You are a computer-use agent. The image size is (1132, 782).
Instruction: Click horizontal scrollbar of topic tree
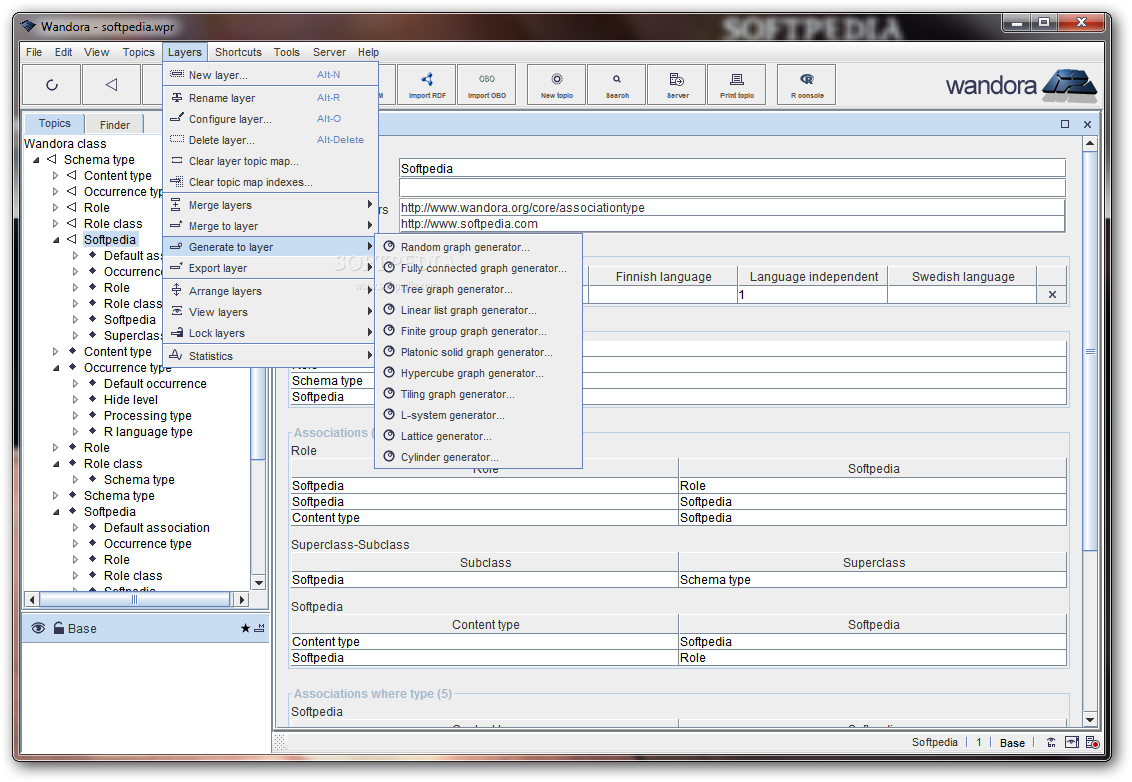click(134, 599)
